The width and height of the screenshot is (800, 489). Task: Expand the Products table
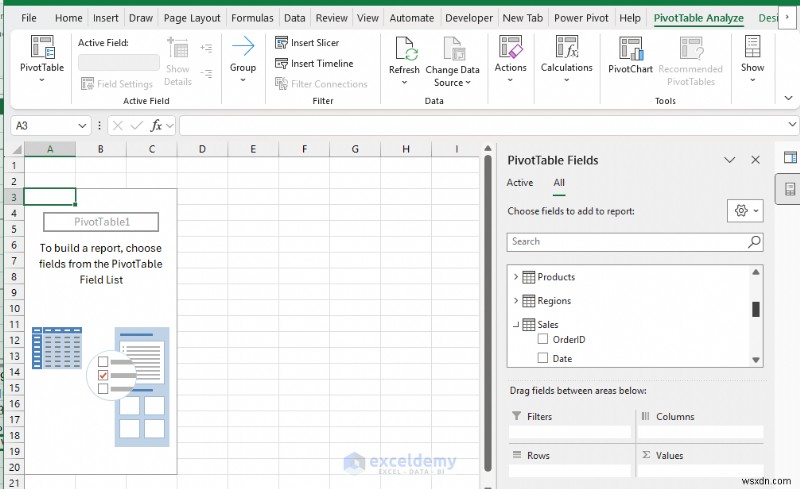click(x=515, y=277)
